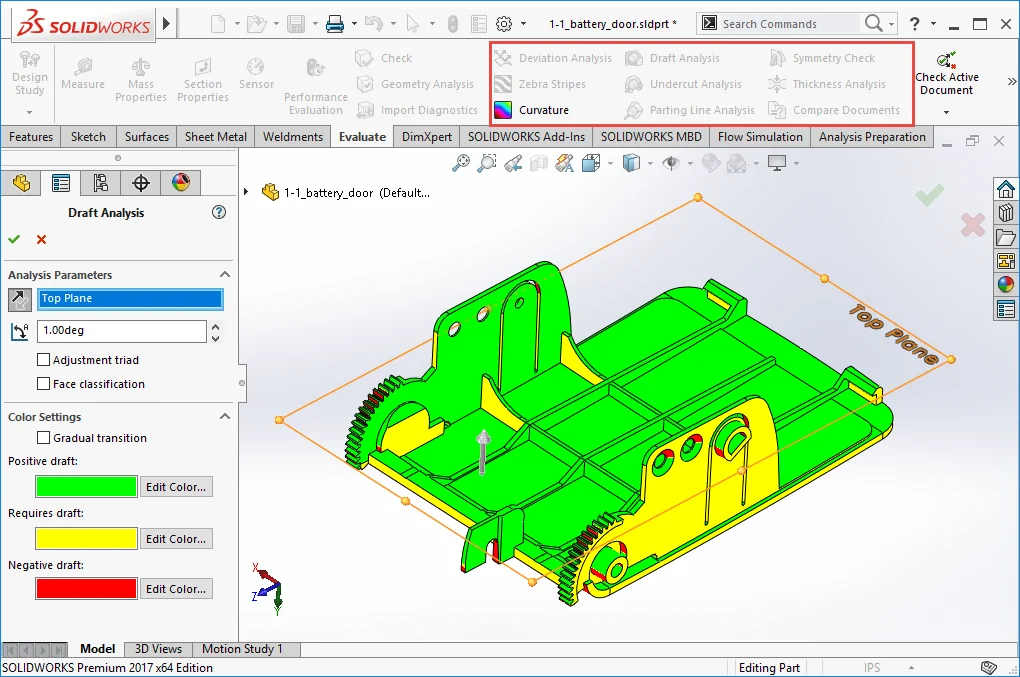Open SOLIDWORKS Resources home icon in task pane
Image resolution: width=1020 pixels, height=677 pixels.
(x=1006, y=189)
